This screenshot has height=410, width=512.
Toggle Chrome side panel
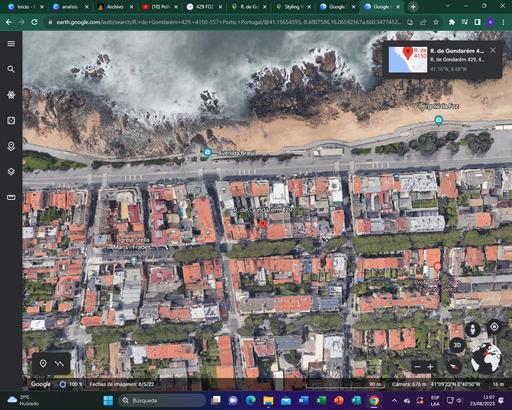click(477, 22)
